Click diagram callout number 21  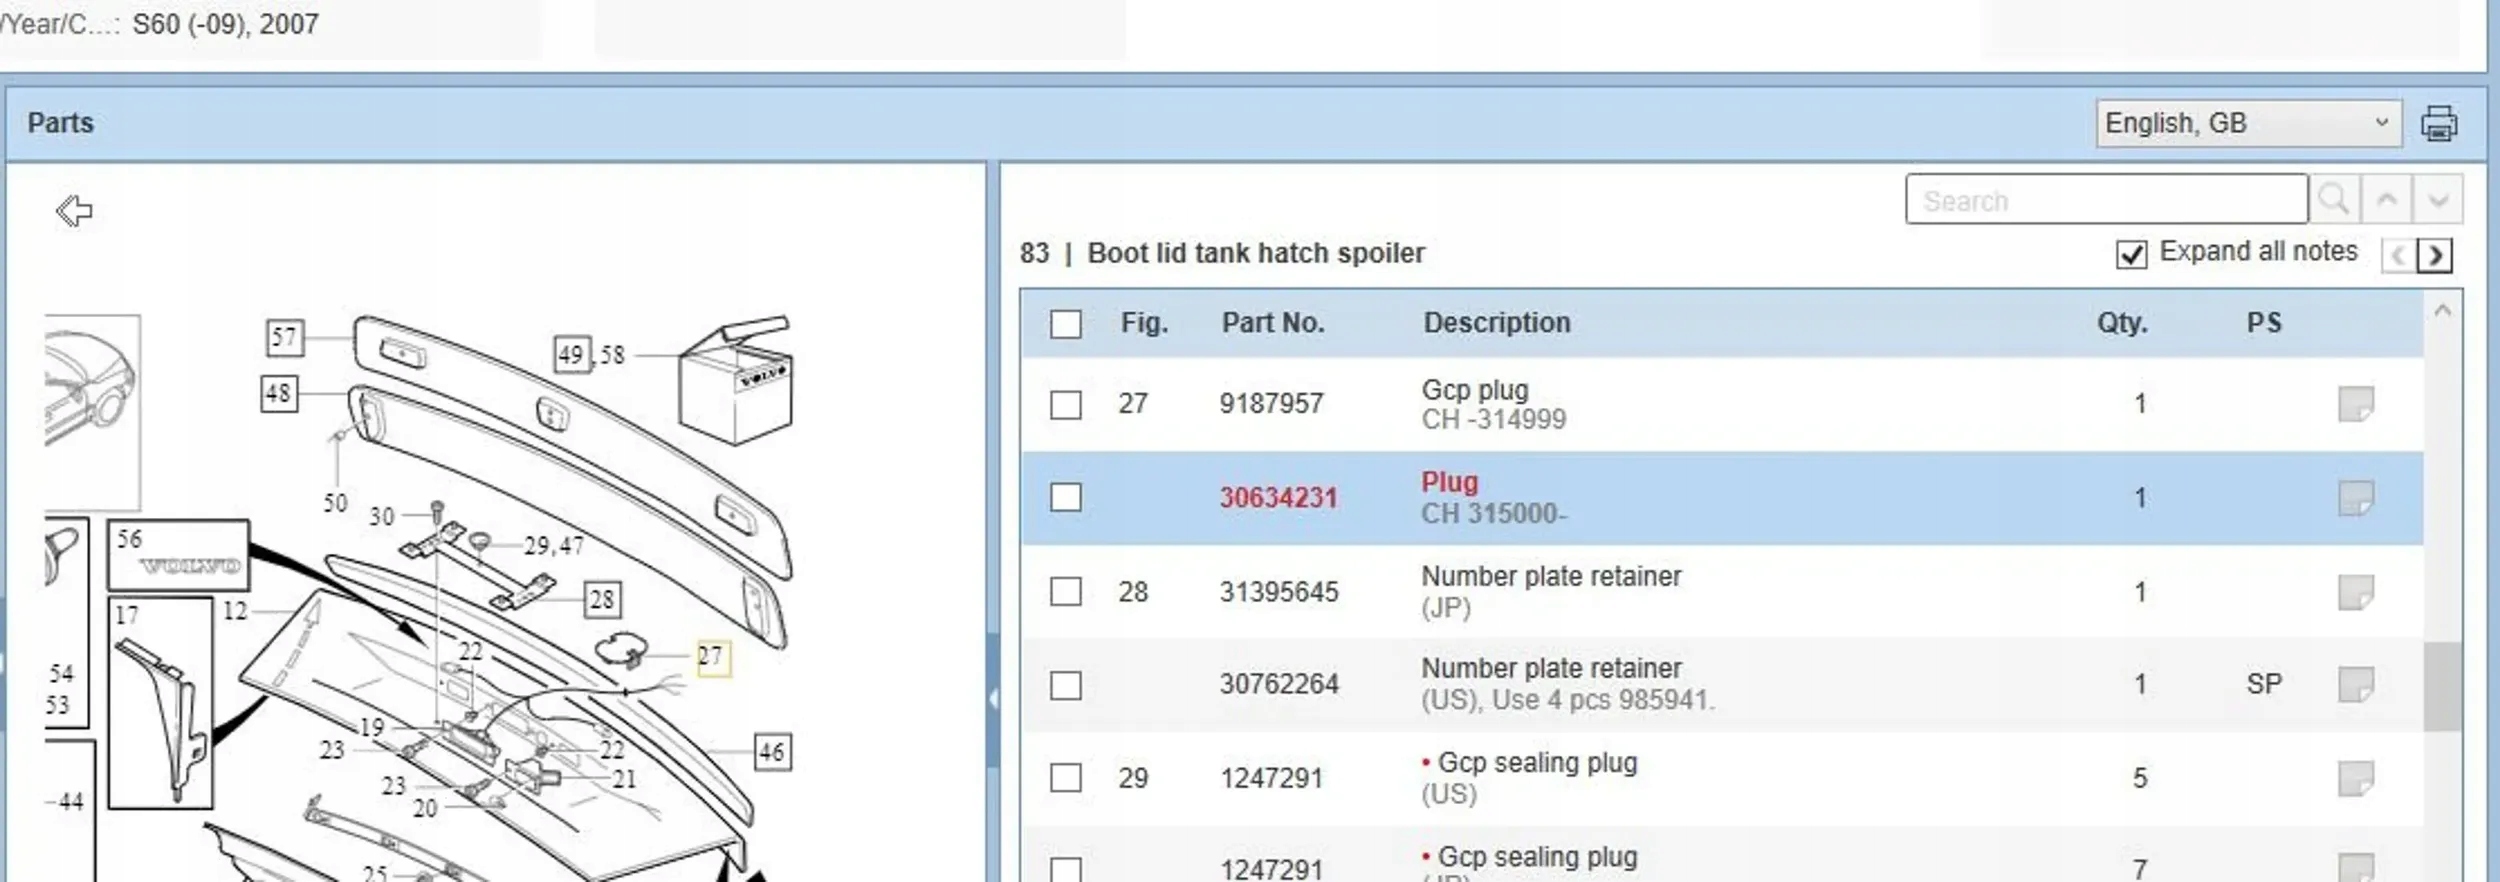(x=624, y=778)
